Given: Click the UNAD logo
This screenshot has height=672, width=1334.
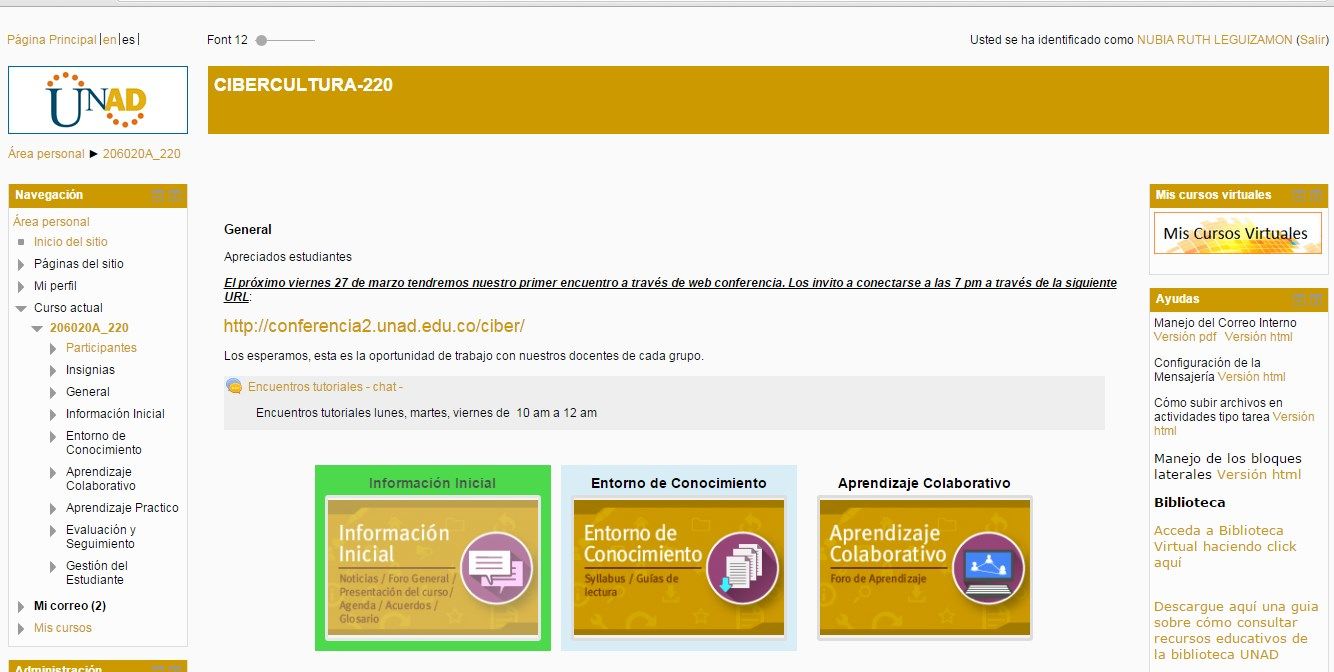Looking at the screenshot, I should pyautogui.click(x=97, y=100).
